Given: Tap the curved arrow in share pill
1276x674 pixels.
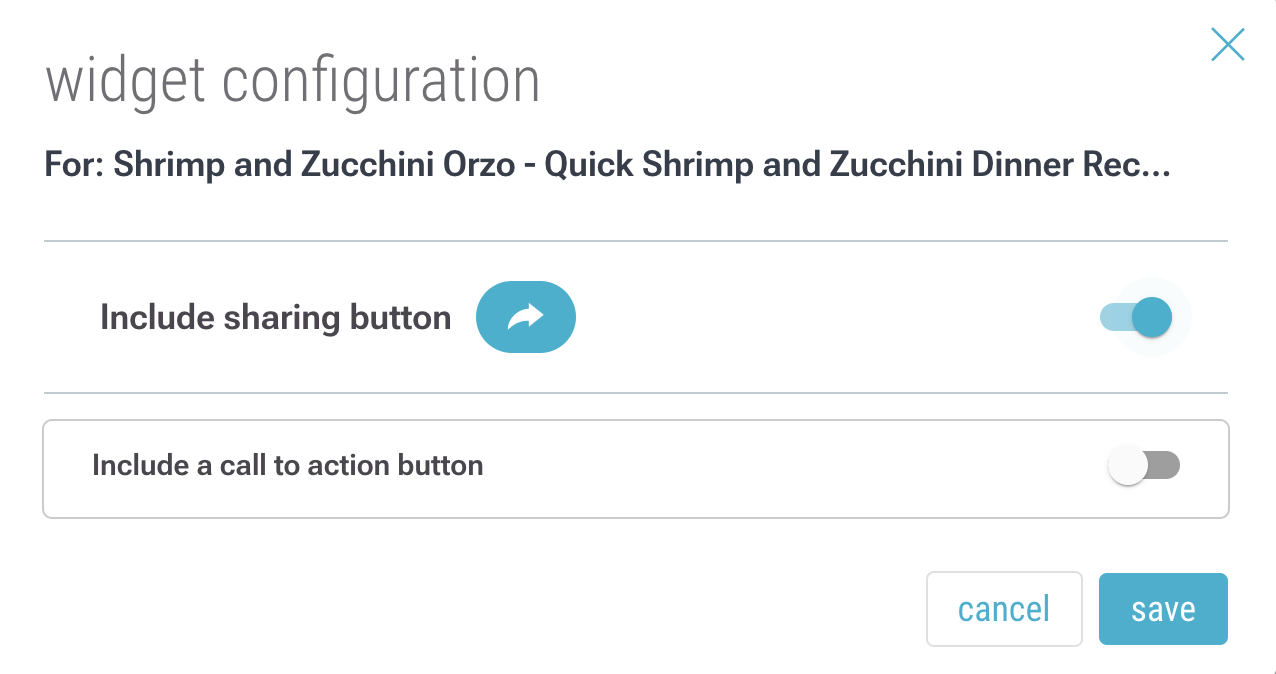Looking at the screenshot, I should (x=526, y=317).
